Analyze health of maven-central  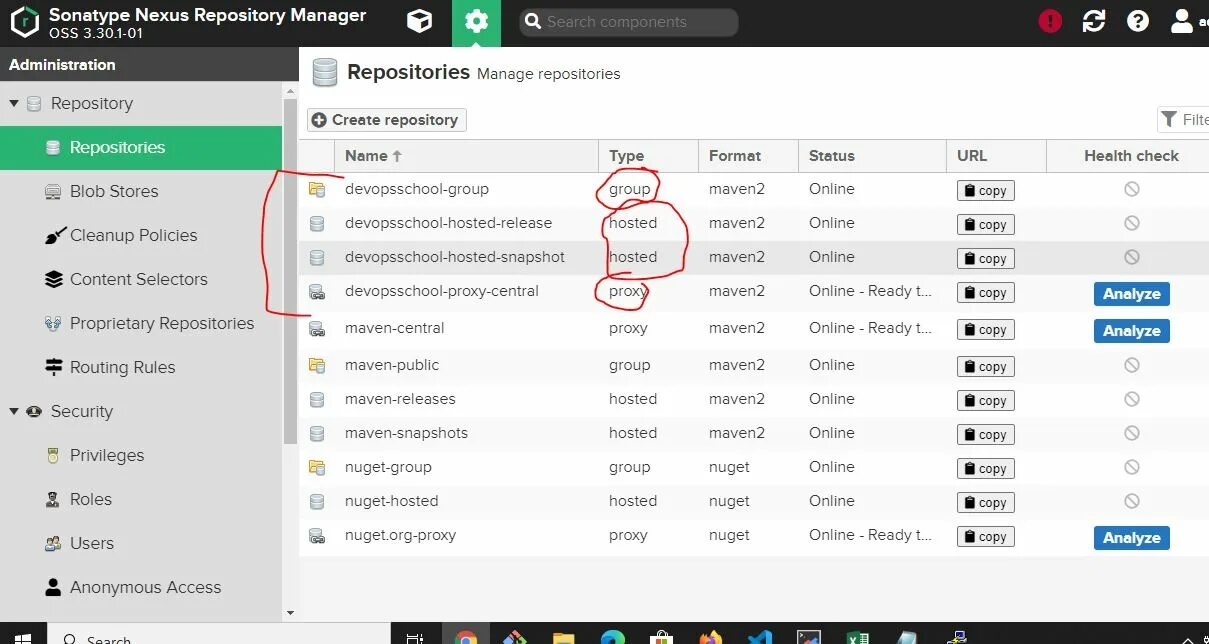(1131, 331)
